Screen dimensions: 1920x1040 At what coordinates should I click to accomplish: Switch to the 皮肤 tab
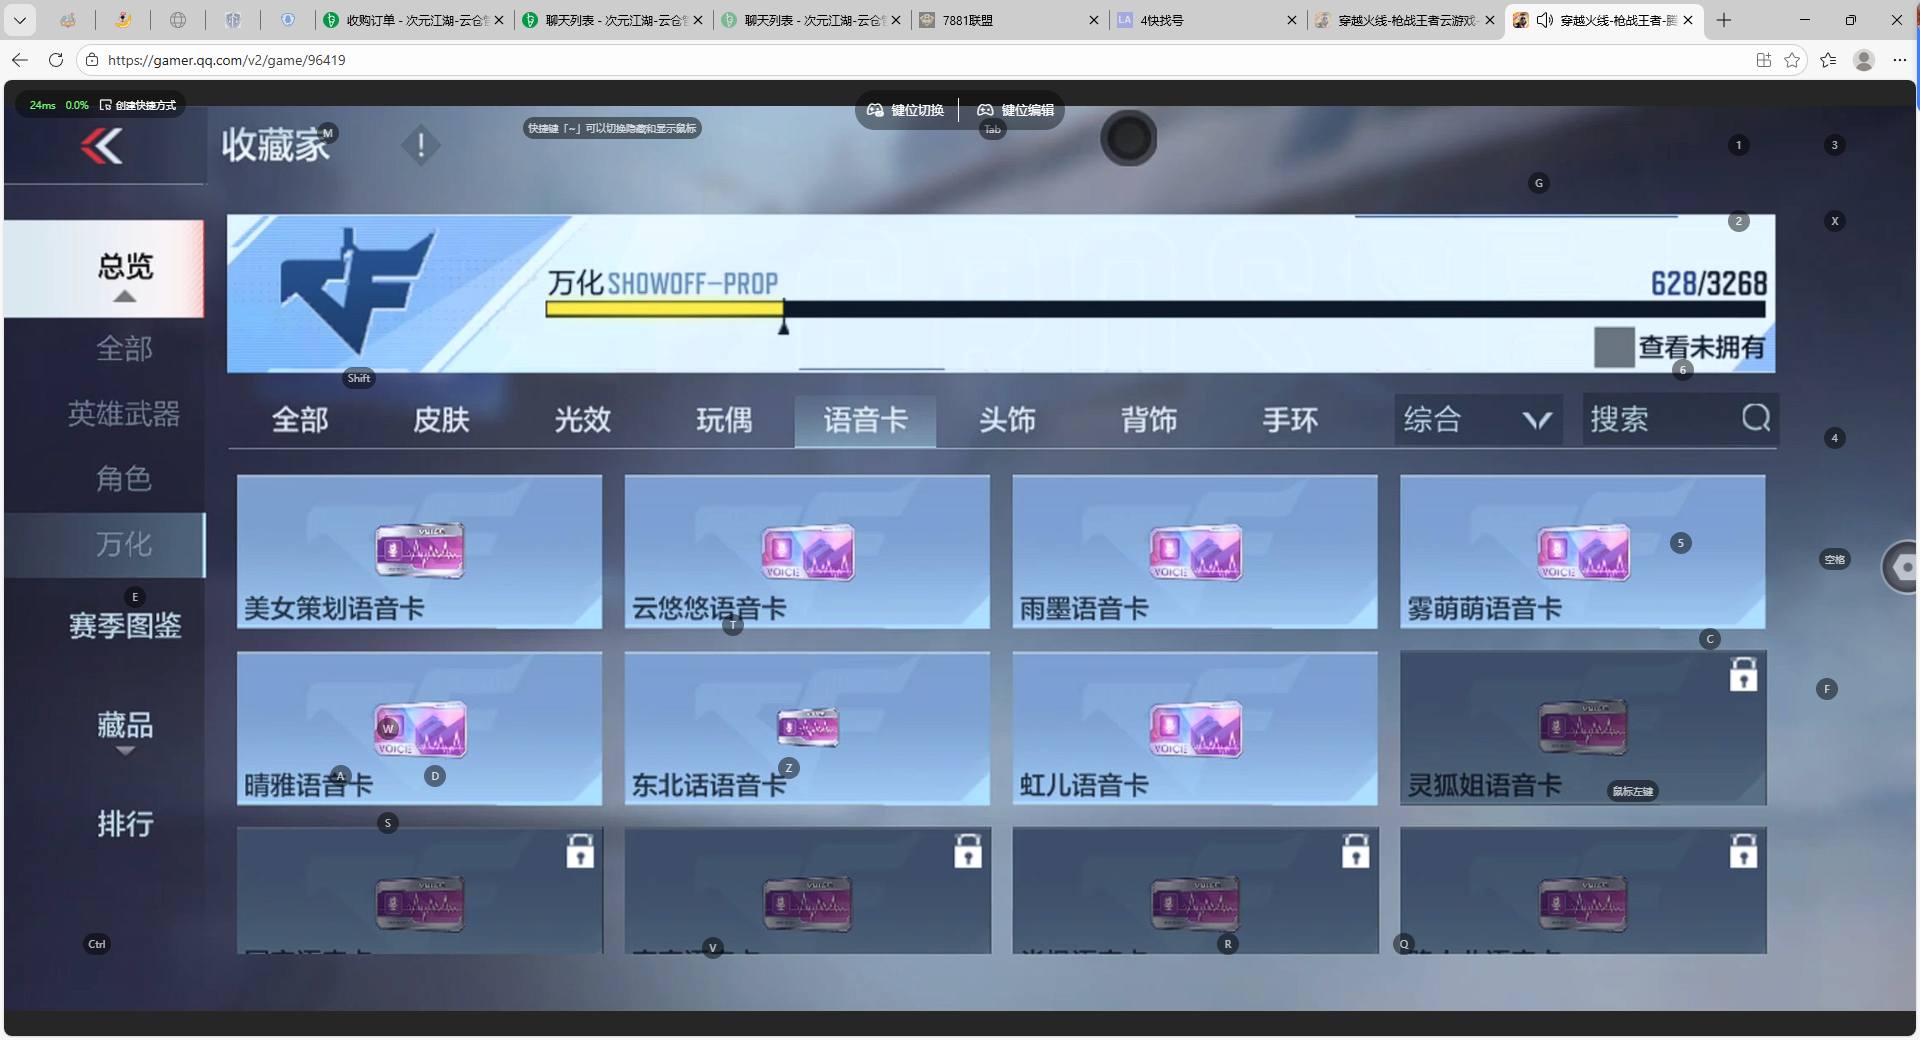tap(441, 420)
